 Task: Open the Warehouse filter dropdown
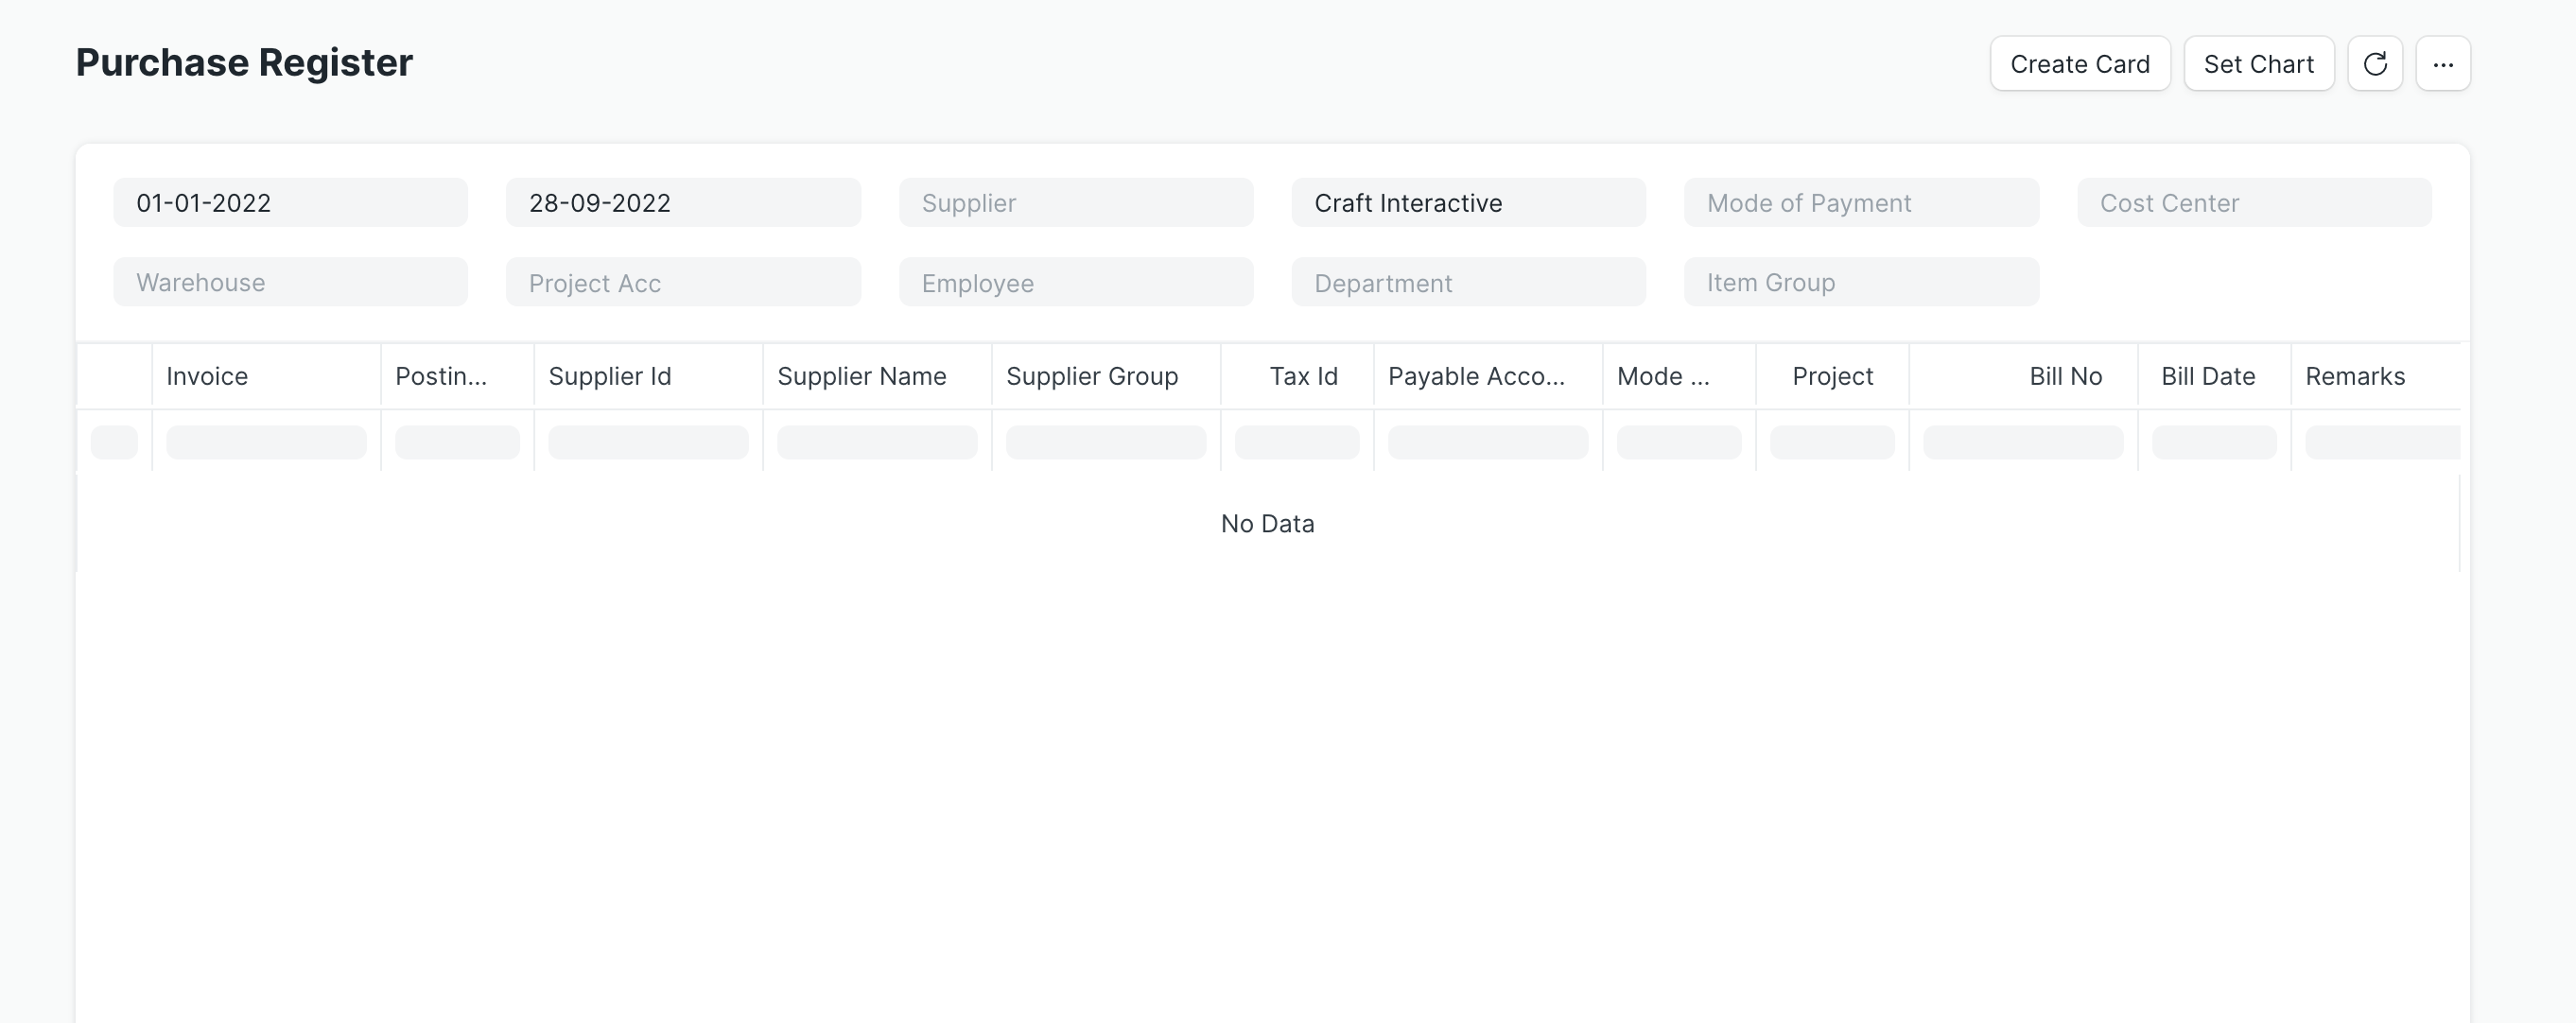tap(290, 282)
